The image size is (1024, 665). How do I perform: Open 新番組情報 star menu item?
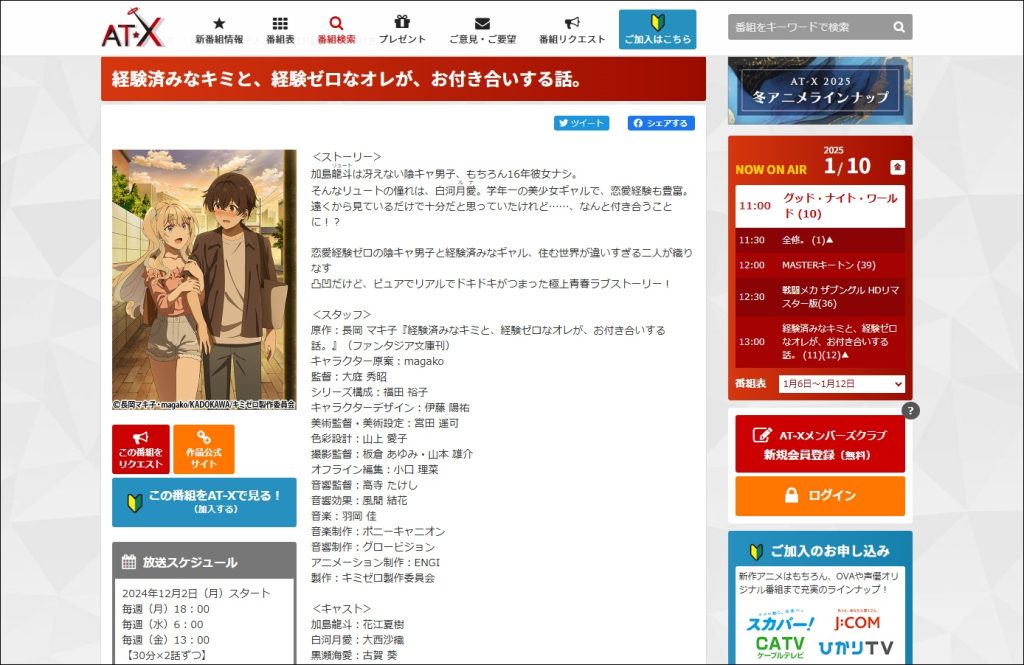[219, 31]
